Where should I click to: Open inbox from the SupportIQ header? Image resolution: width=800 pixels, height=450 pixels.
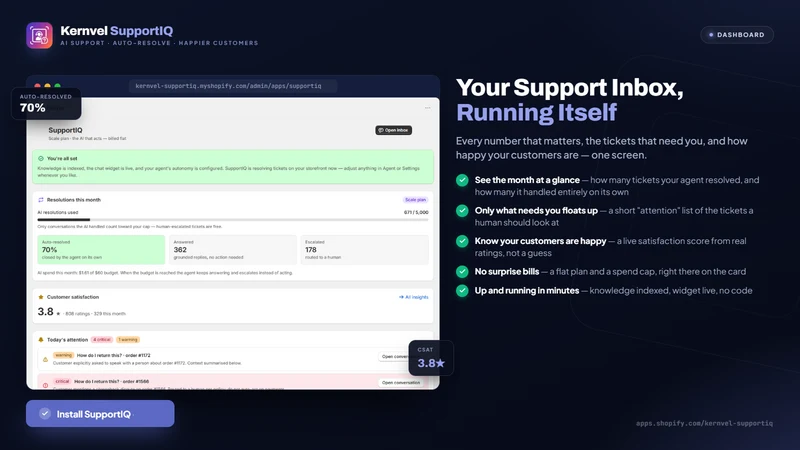393,130
